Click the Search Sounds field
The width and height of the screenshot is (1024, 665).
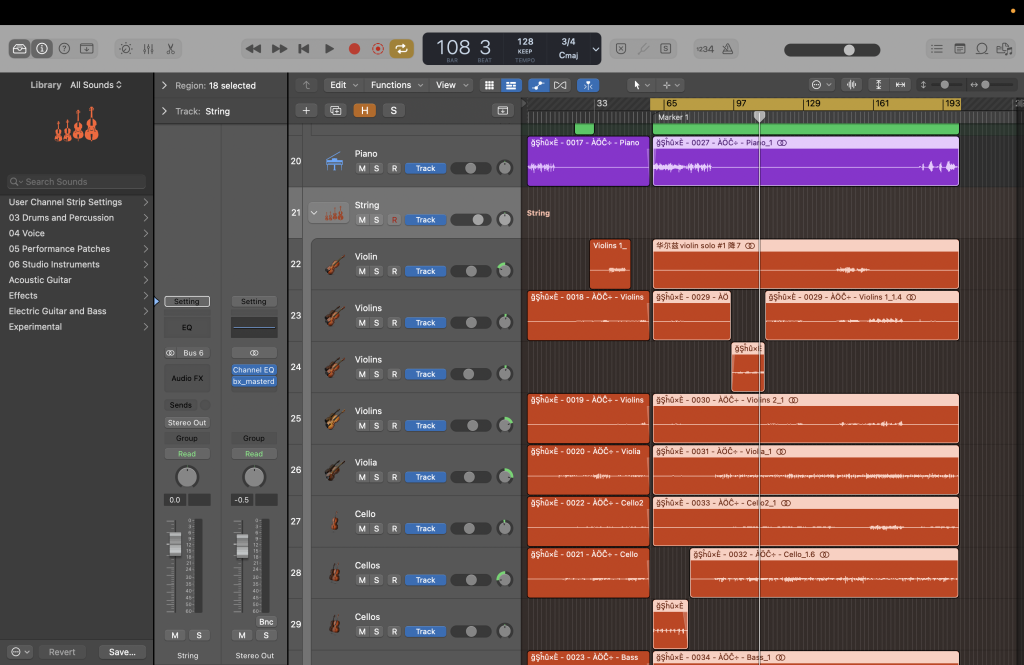76,182
